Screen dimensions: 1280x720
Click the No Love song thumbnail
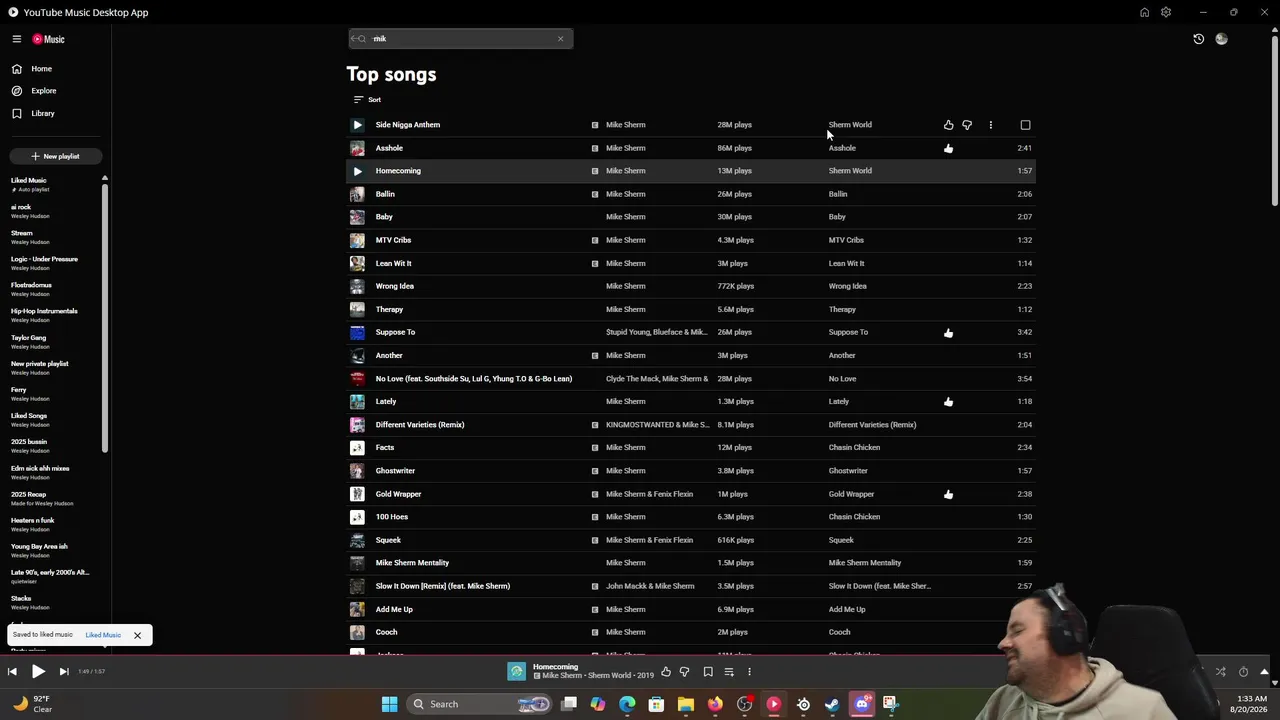pyautogui.click(x=357, y=379)
